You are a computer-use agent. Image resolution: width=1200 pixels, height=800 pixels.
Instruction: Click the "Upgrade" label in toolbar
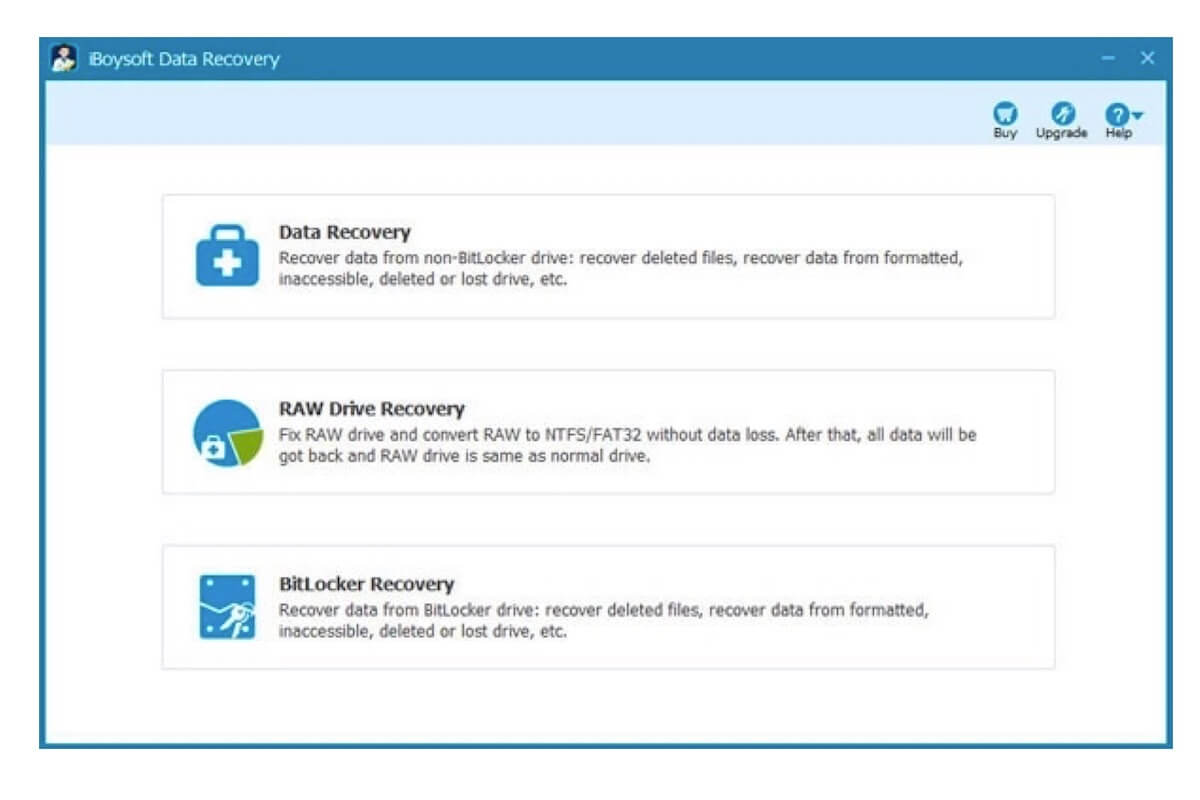coord(1061,133)
